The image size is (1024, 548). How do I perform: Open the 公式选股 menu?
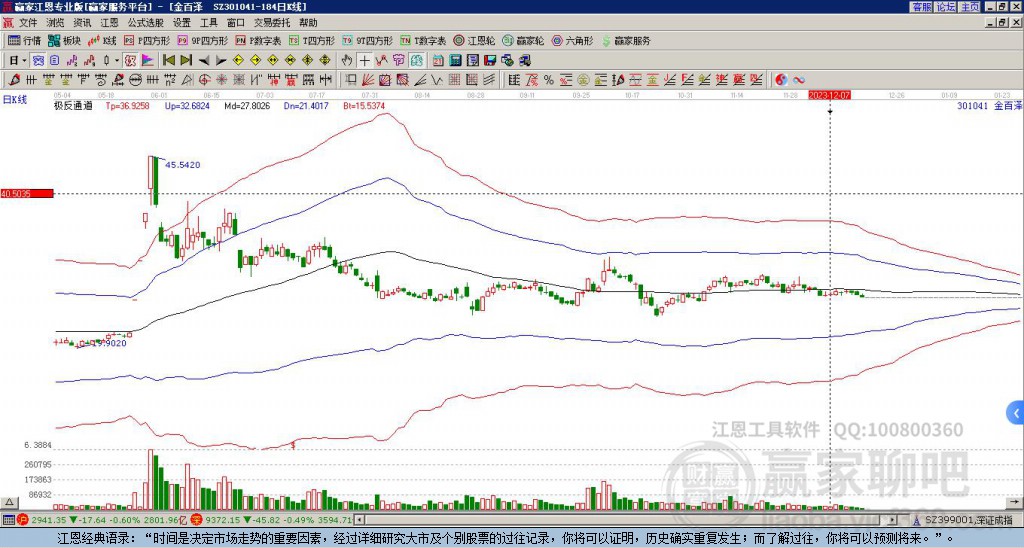click(146, 23)
